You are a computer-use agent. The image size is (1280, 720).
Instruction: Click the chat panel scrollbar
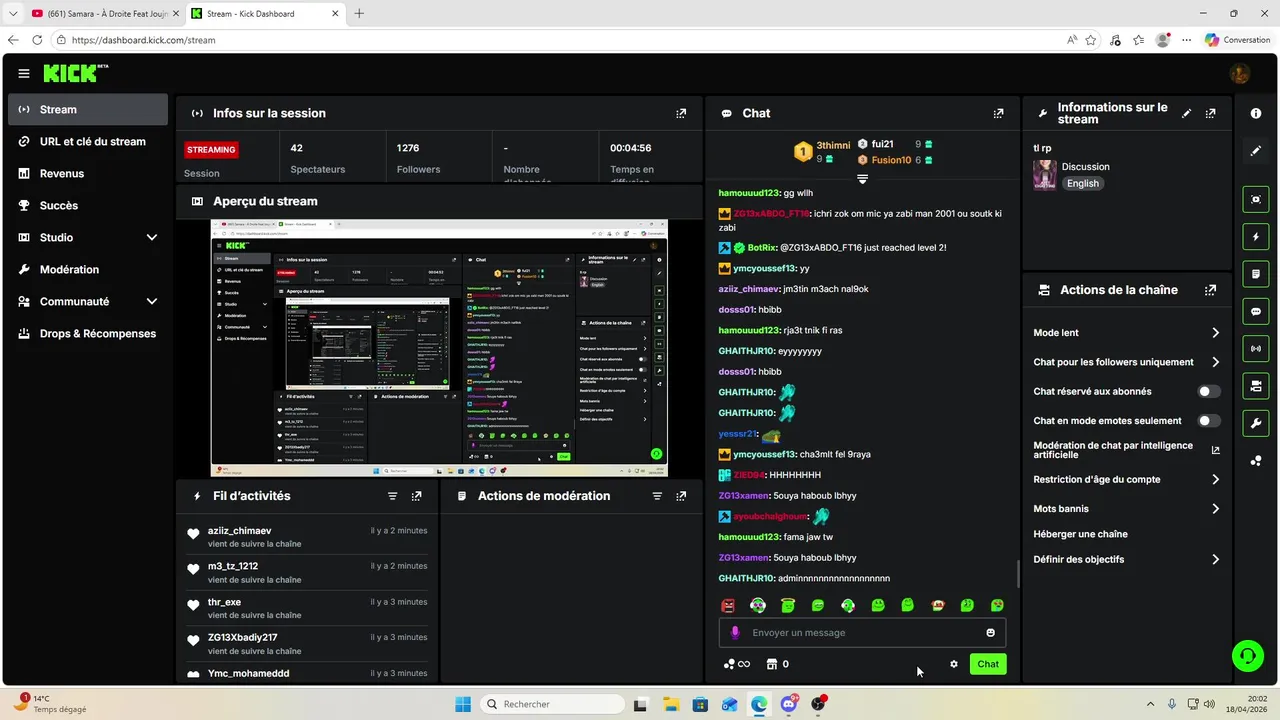[1018, 574]
